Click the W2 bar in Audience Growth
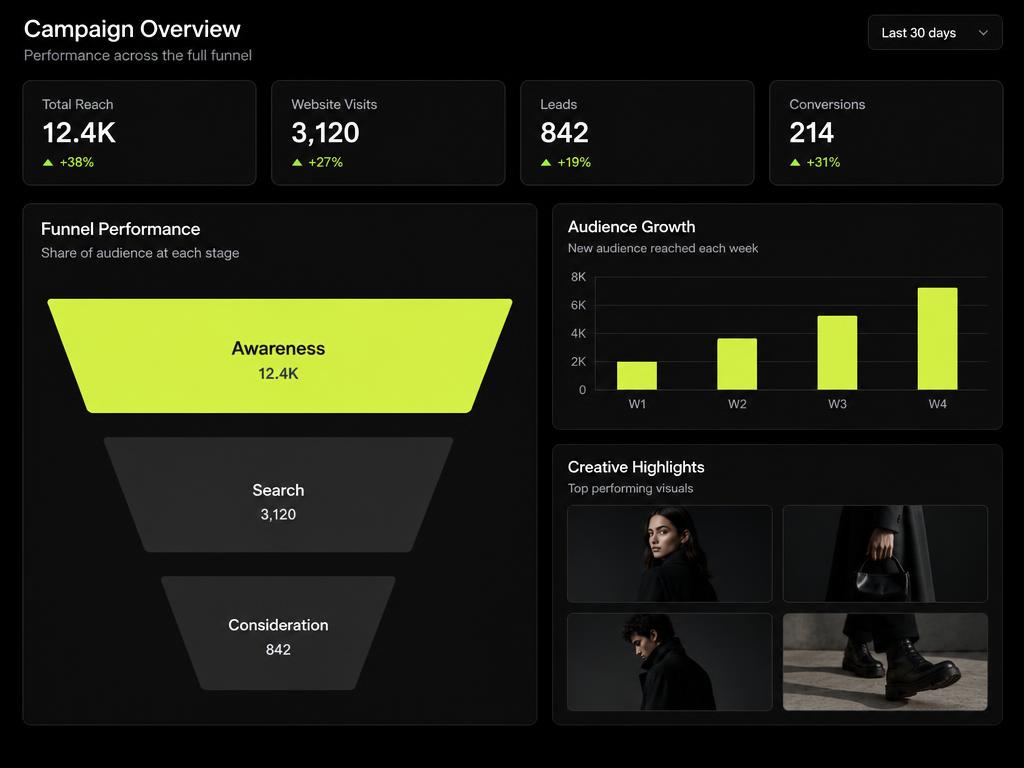 [x=737, y=364]
